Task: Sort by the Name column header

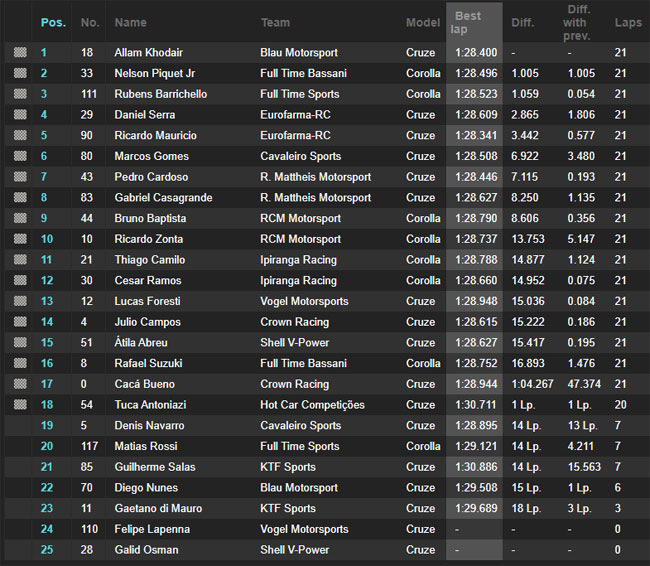Action: (131, 22)
